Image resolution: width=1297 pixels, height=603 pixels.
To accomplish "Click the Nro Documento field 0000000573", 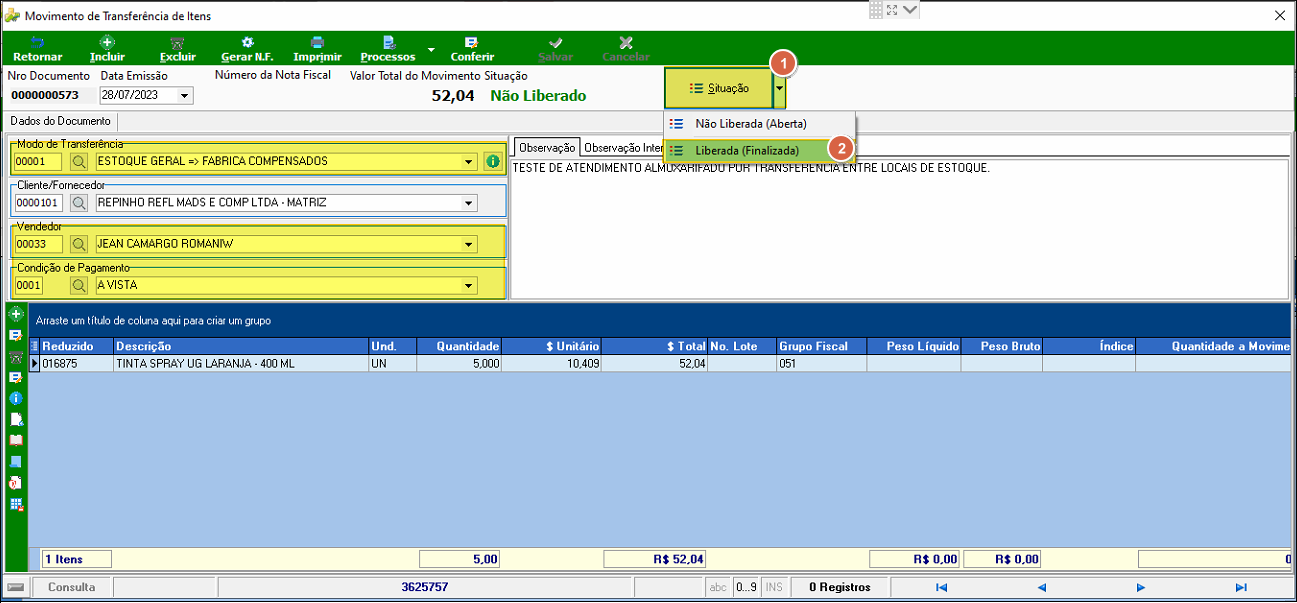I will (52, 96).
